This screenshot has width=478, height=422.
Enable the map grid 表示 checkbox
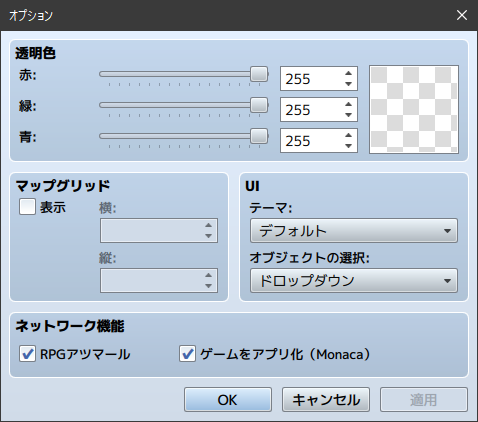click(x=27, y=207)
